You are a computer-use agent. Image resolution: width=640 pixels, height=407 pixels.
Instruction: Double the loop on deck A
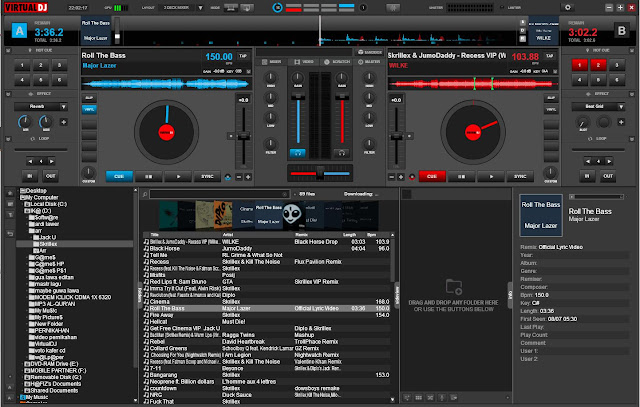51,161
